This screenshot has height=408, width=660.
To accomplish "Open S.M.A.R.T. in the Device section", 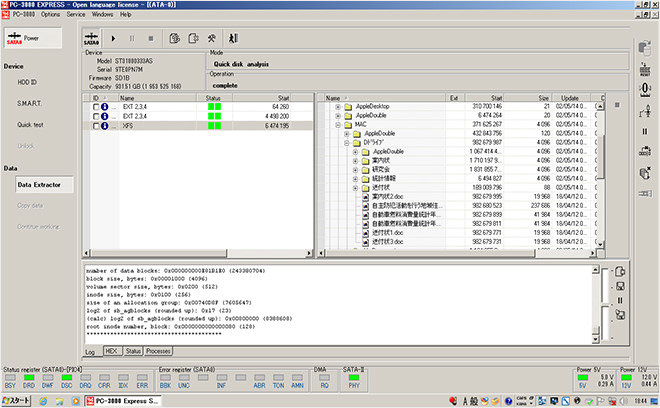I will click(29, 103).
